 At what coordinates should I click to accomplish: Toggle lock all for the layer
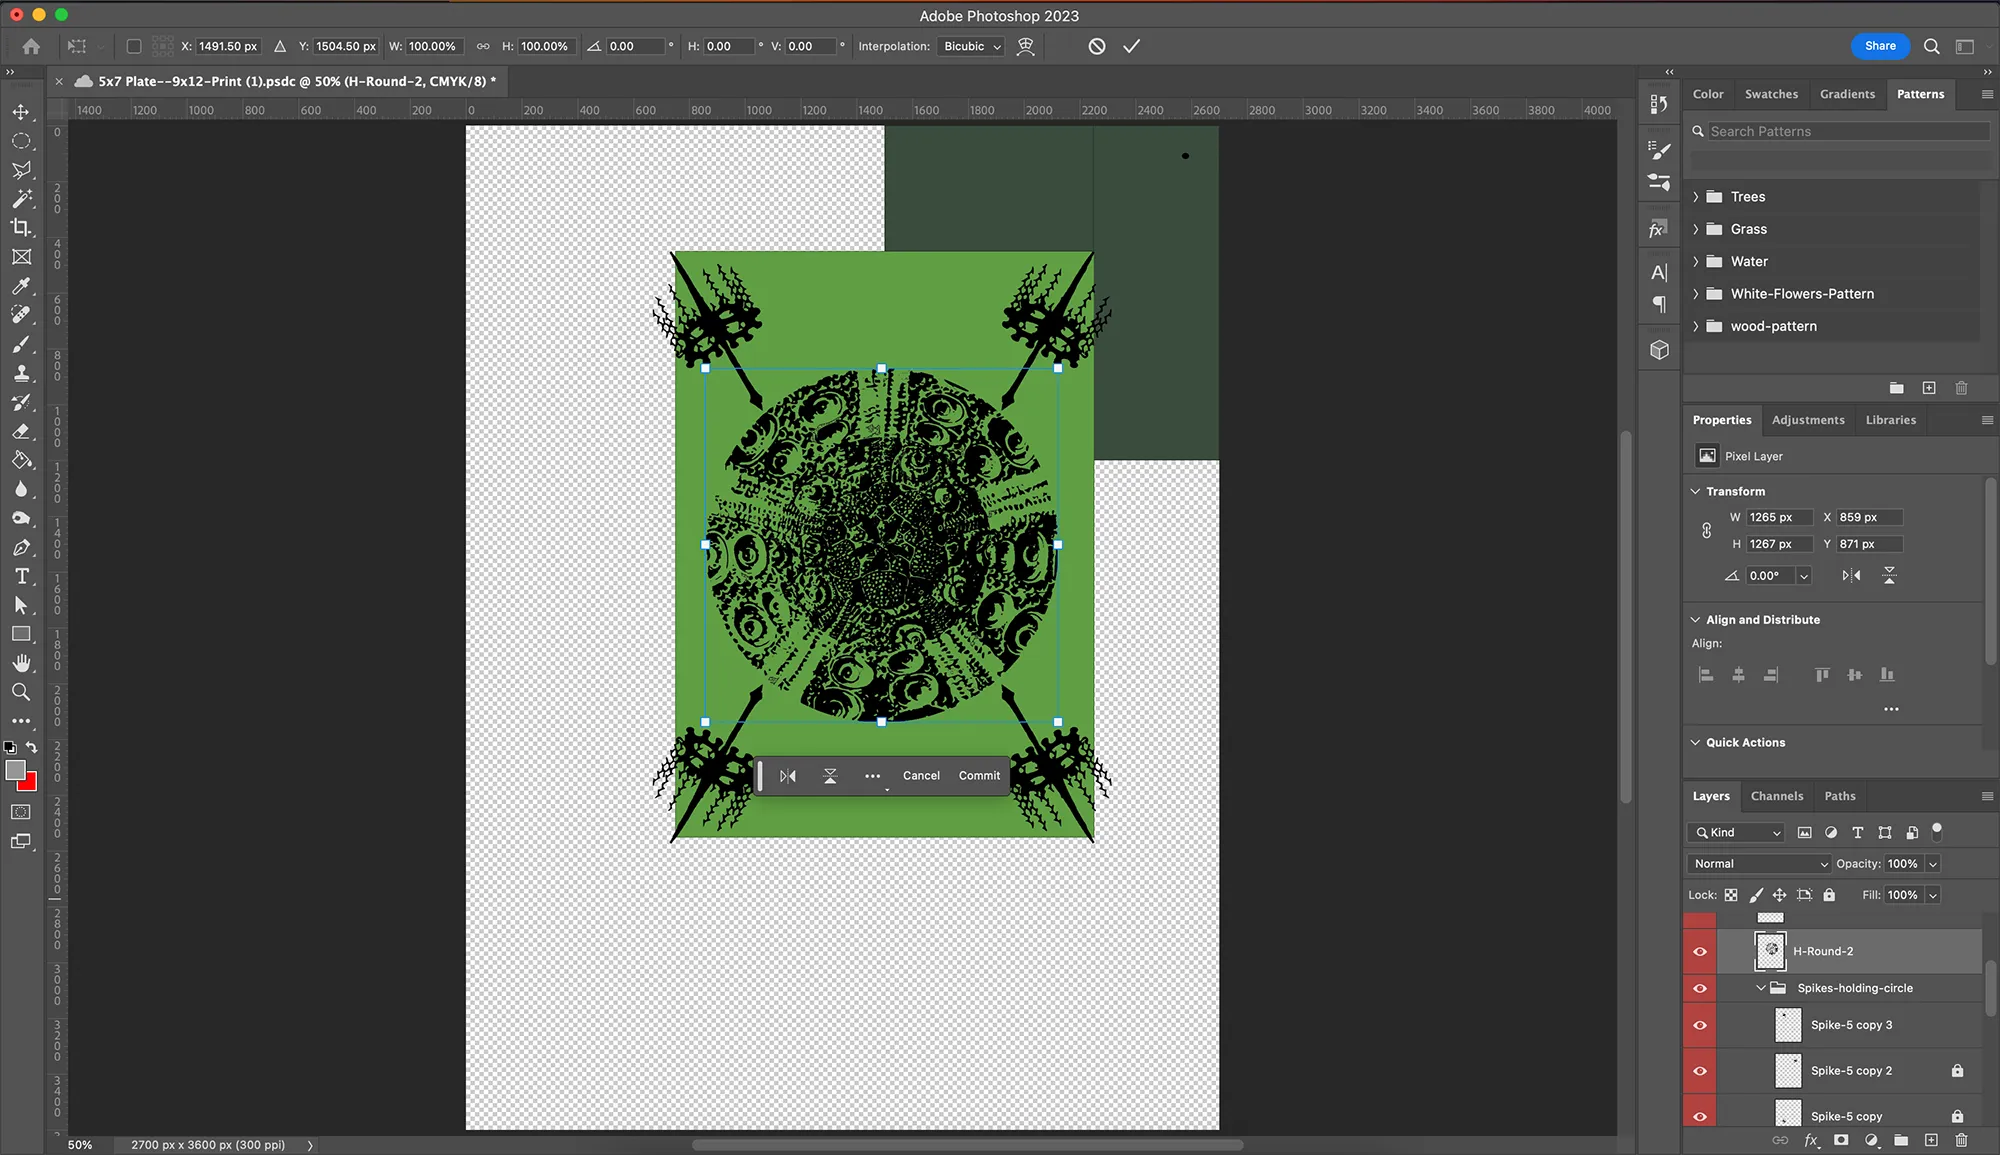point(1829,895)
